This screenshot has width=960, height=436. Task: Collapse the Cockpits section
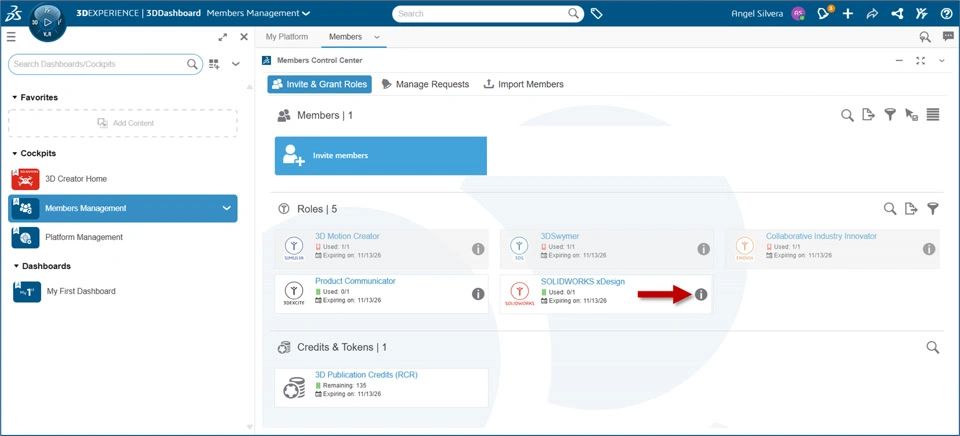[15, 154]
